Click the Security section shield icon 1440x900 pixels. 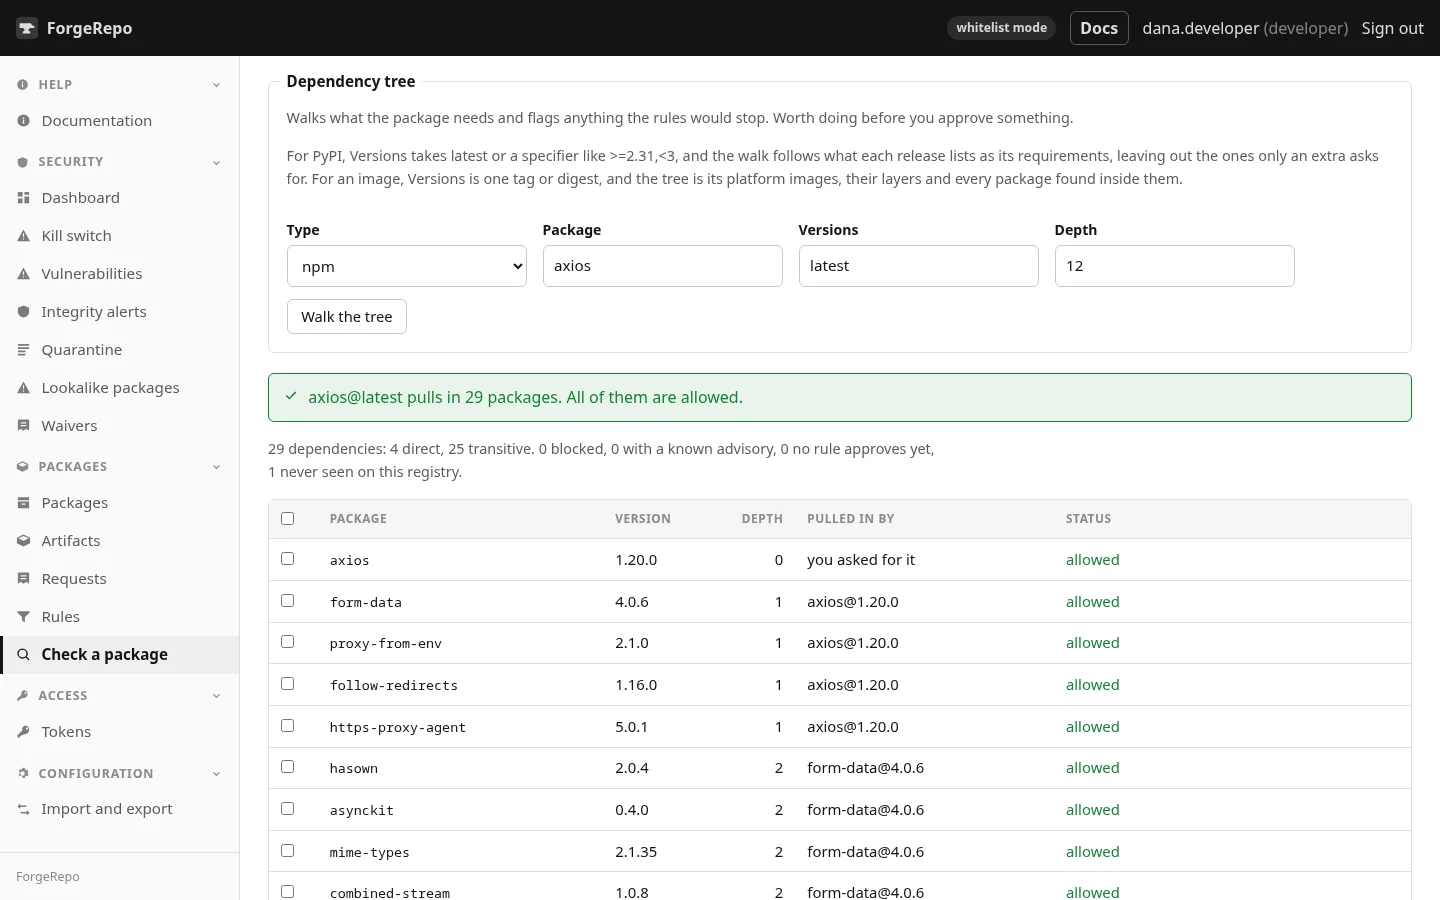pos(22,162)
